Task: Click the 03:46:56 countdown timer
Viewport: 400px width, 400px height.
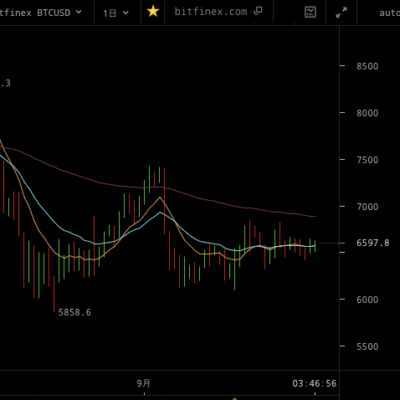Action: [x=314, y=384]
